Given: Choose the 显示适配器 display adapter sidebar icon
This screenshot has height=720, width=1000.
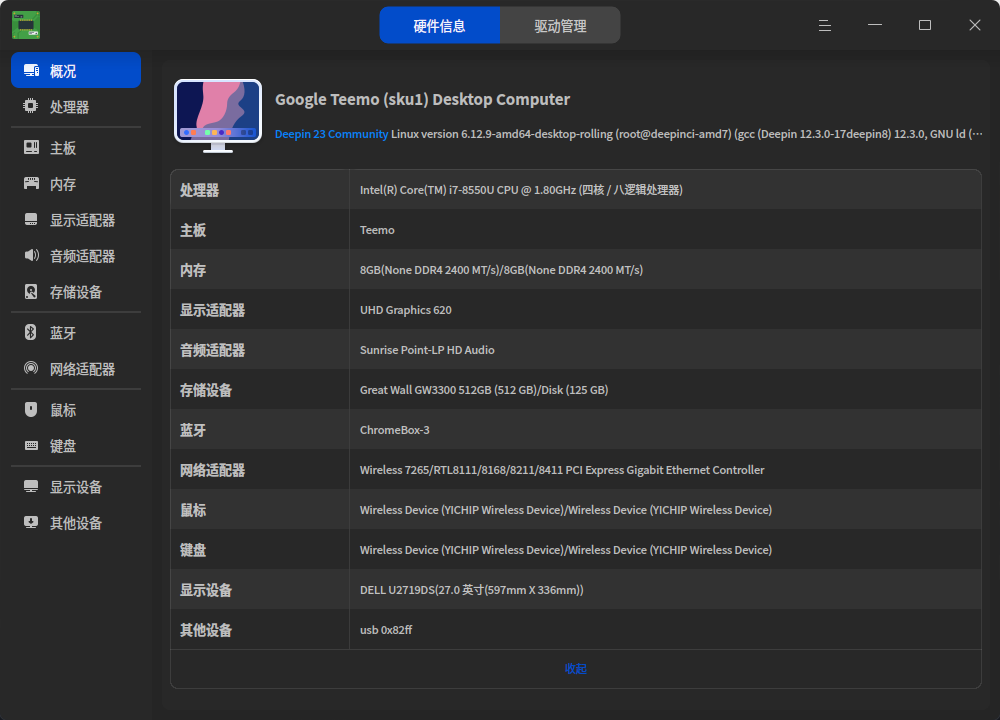Looking at the screenshot, I should tap(31, 219).
